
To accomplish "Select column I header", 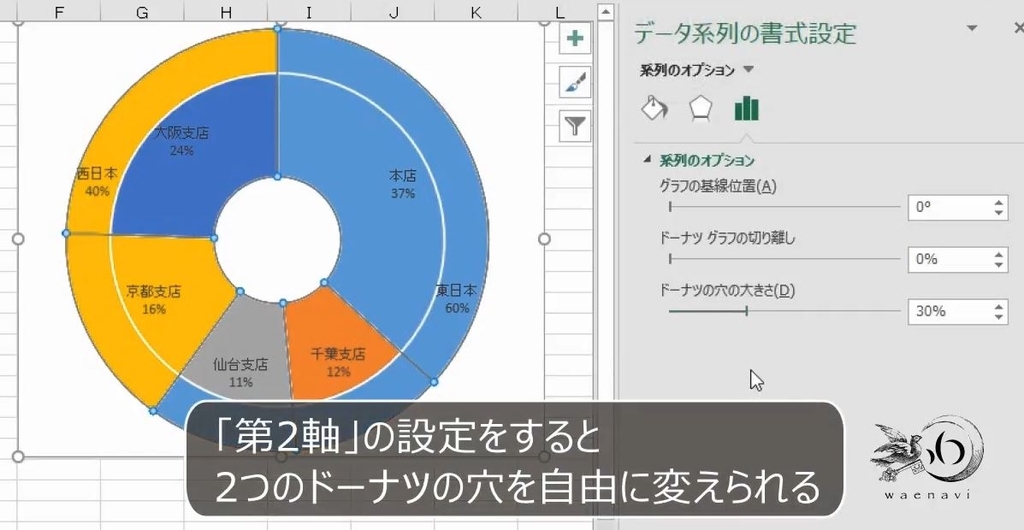I will (x=309, y=11).
